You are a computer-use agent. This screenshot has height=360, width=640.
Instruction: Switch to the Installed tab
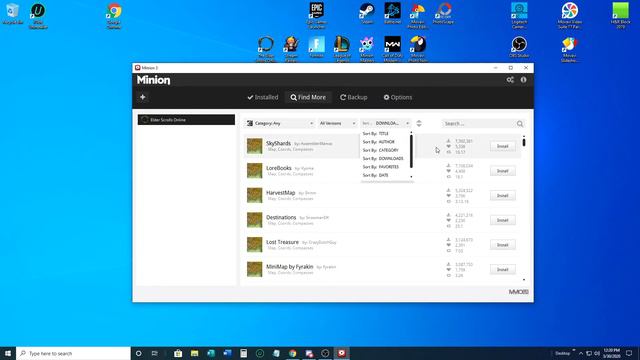tap(262, 97)
